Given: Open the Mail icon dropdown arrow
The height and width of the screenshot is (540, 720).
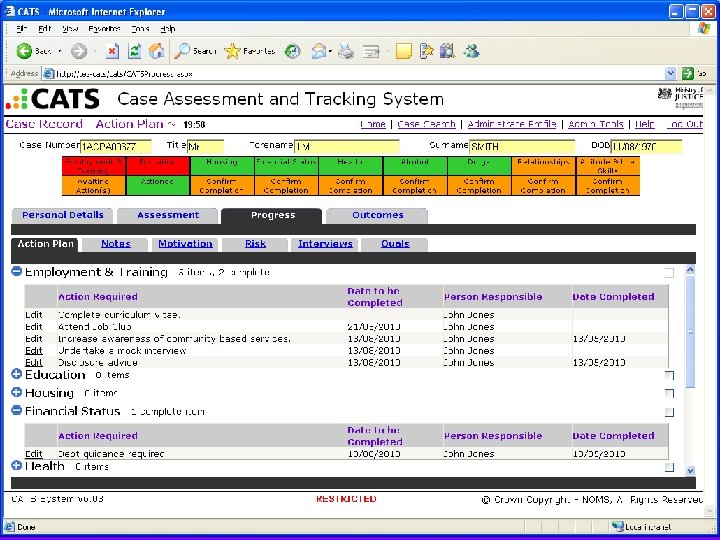Looking at the screenshot, I should pyautogui.click(x=330, y=51).
